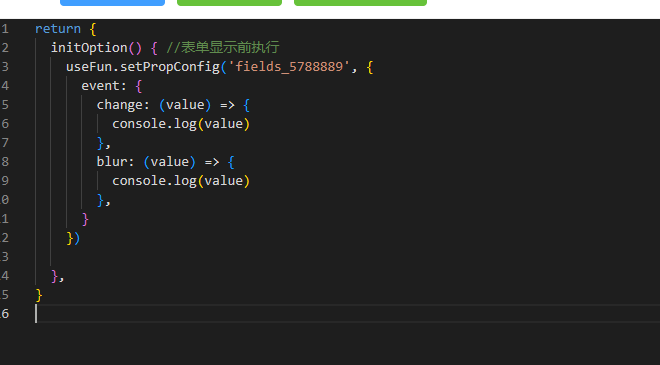This screenshot has height=365, width=660.
Task: Click console.log inside the blur handler
Action: tap(154, 181)
